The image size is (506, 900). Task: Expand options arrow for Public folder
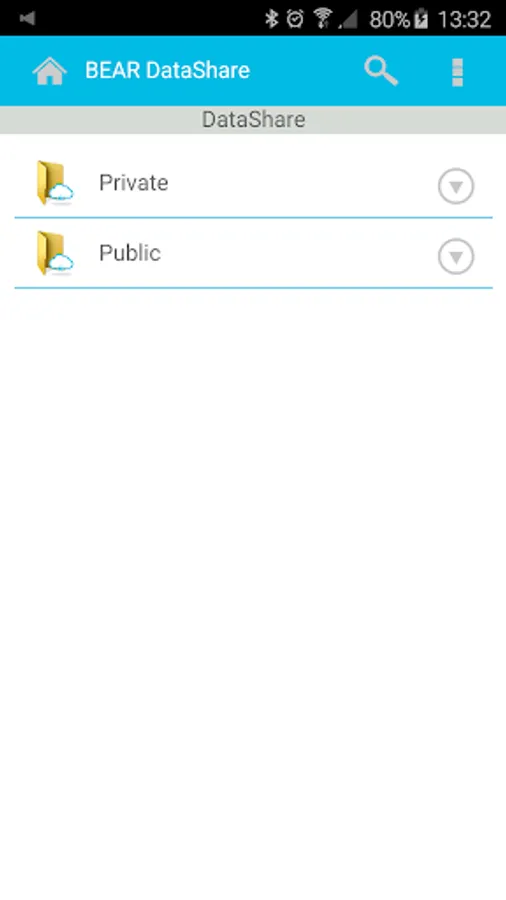456,256
